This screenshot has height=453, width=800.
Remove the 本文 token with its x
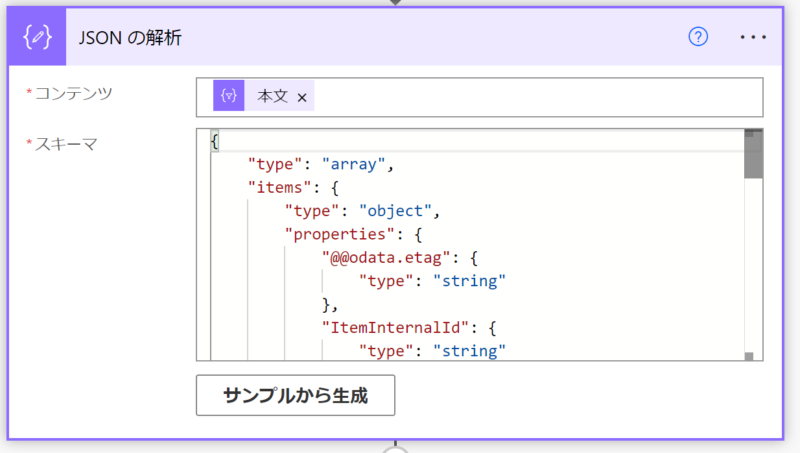pos(302,97)
